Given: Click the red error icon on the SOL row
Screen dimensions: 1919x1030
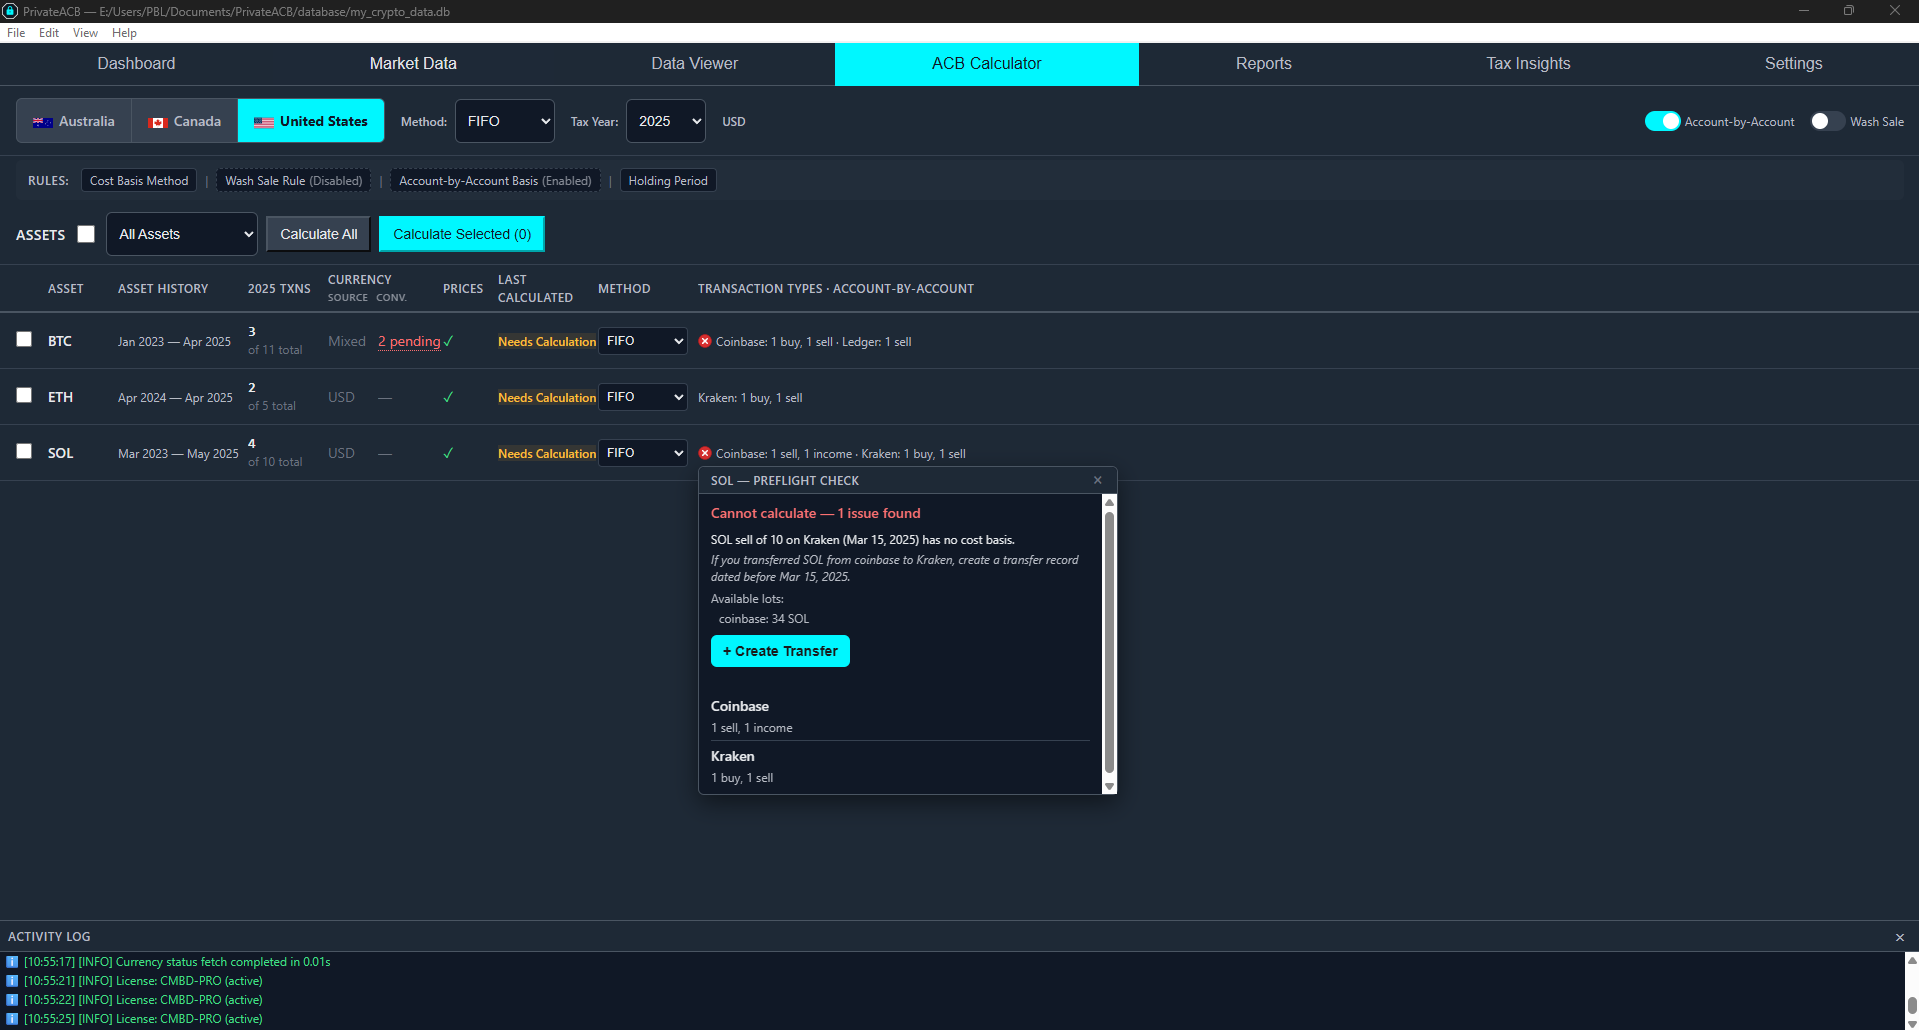Looking at the screenshot, I should pos(705,453).
